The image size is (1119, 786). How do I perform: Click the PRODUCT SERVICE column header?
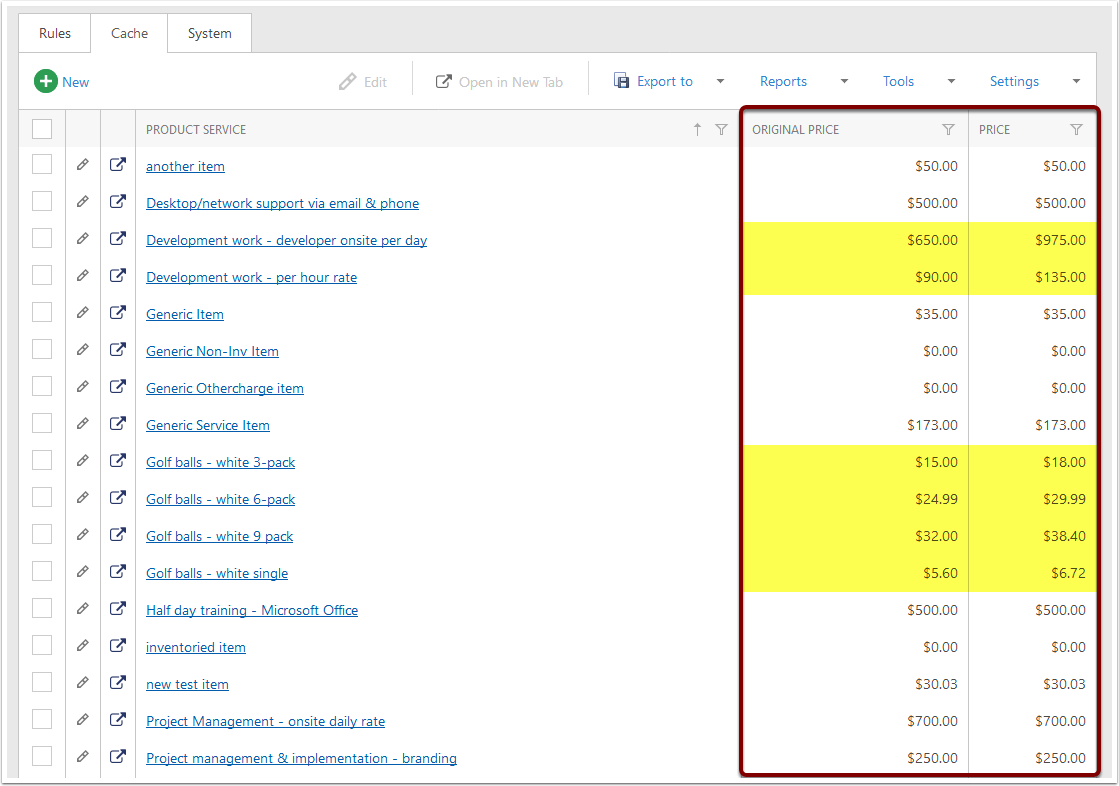[x=196, y=129]
